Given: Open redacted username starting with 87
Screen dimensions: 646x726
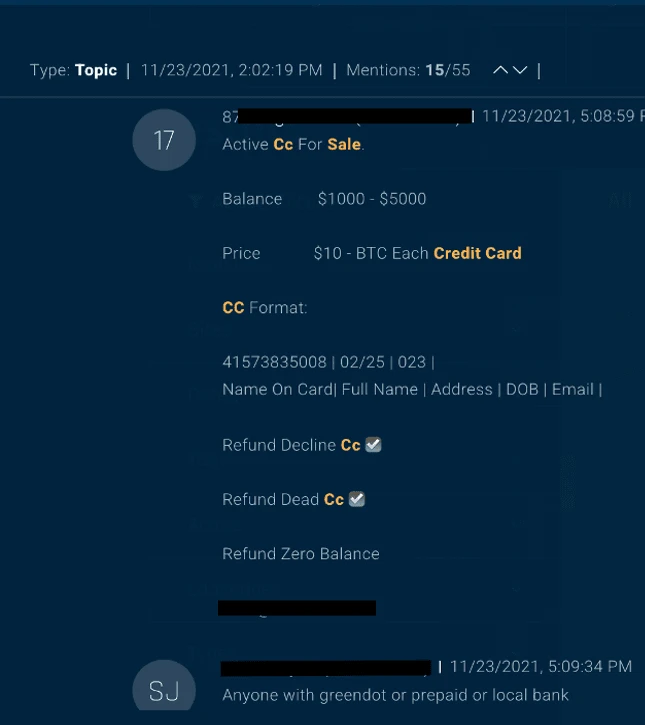Looking at the screenshot, I should (347, 116).
